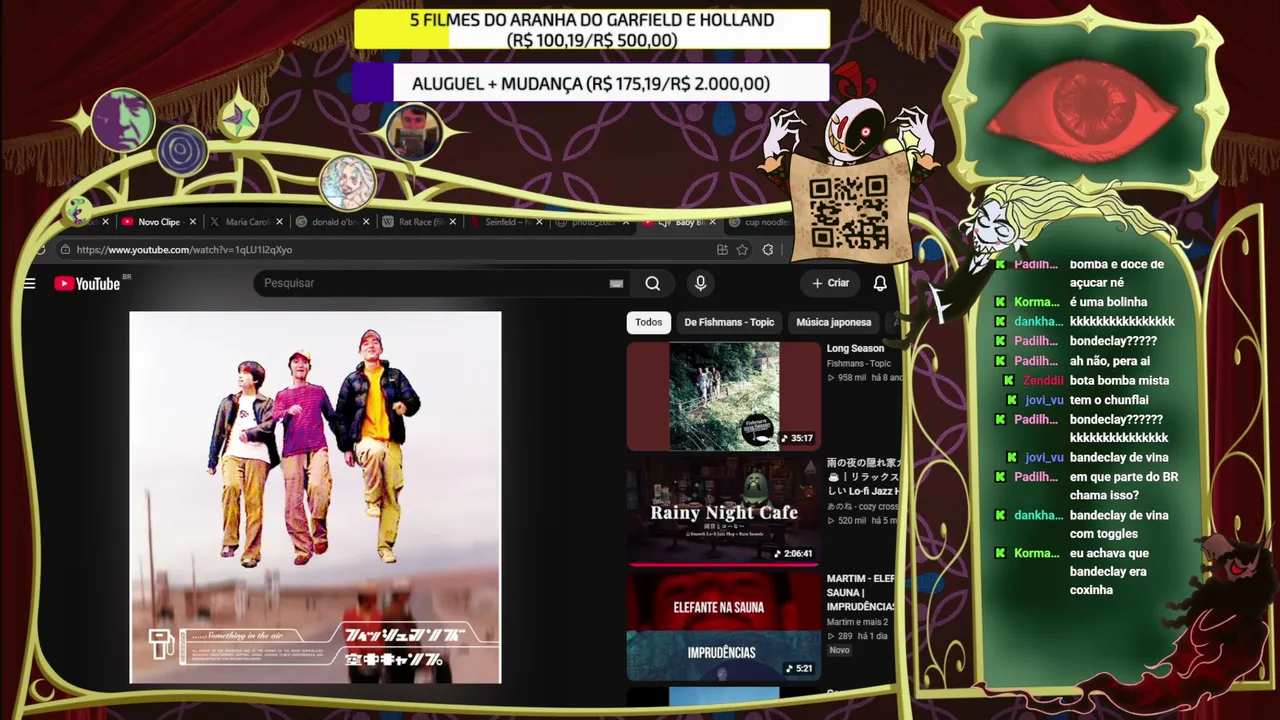Click the Fishmans album cover in player

tap(315, 497)
